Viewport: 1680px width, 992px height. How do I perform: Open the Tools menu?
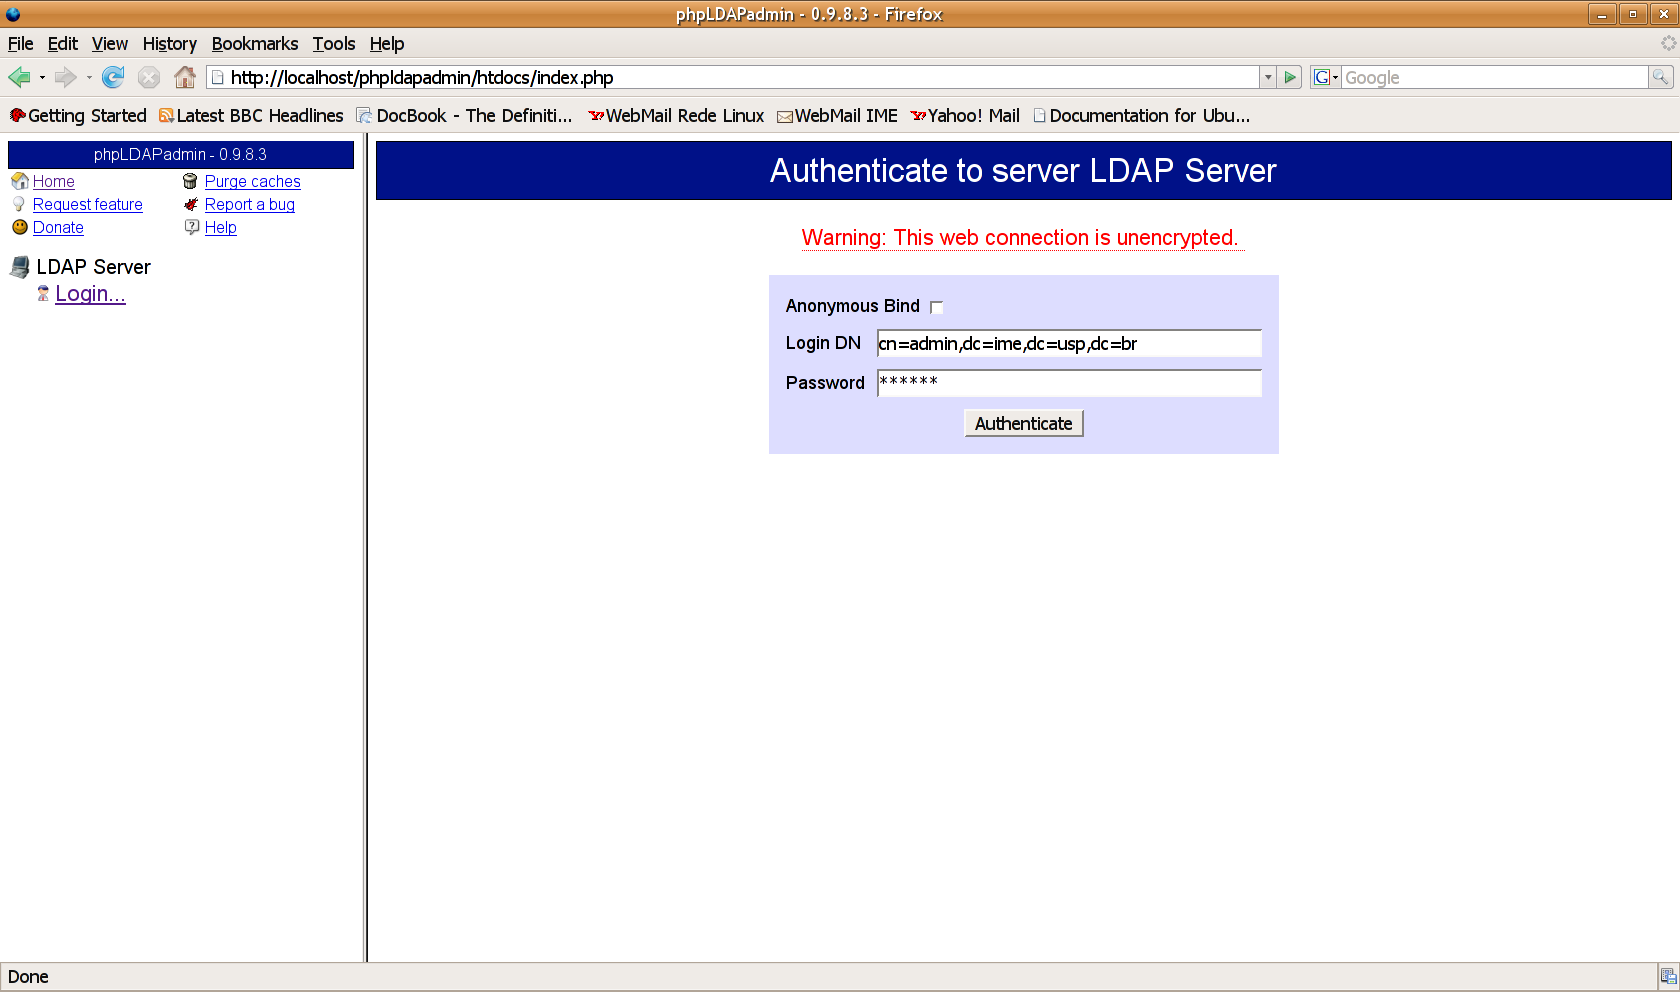tap(333, 44)
